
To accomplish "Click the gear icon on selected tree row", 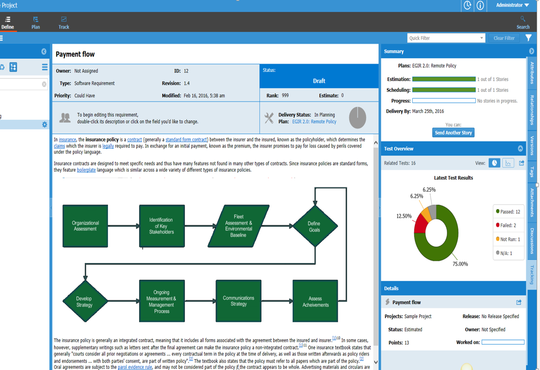I will pyautogui.click(x=44, y=124).
